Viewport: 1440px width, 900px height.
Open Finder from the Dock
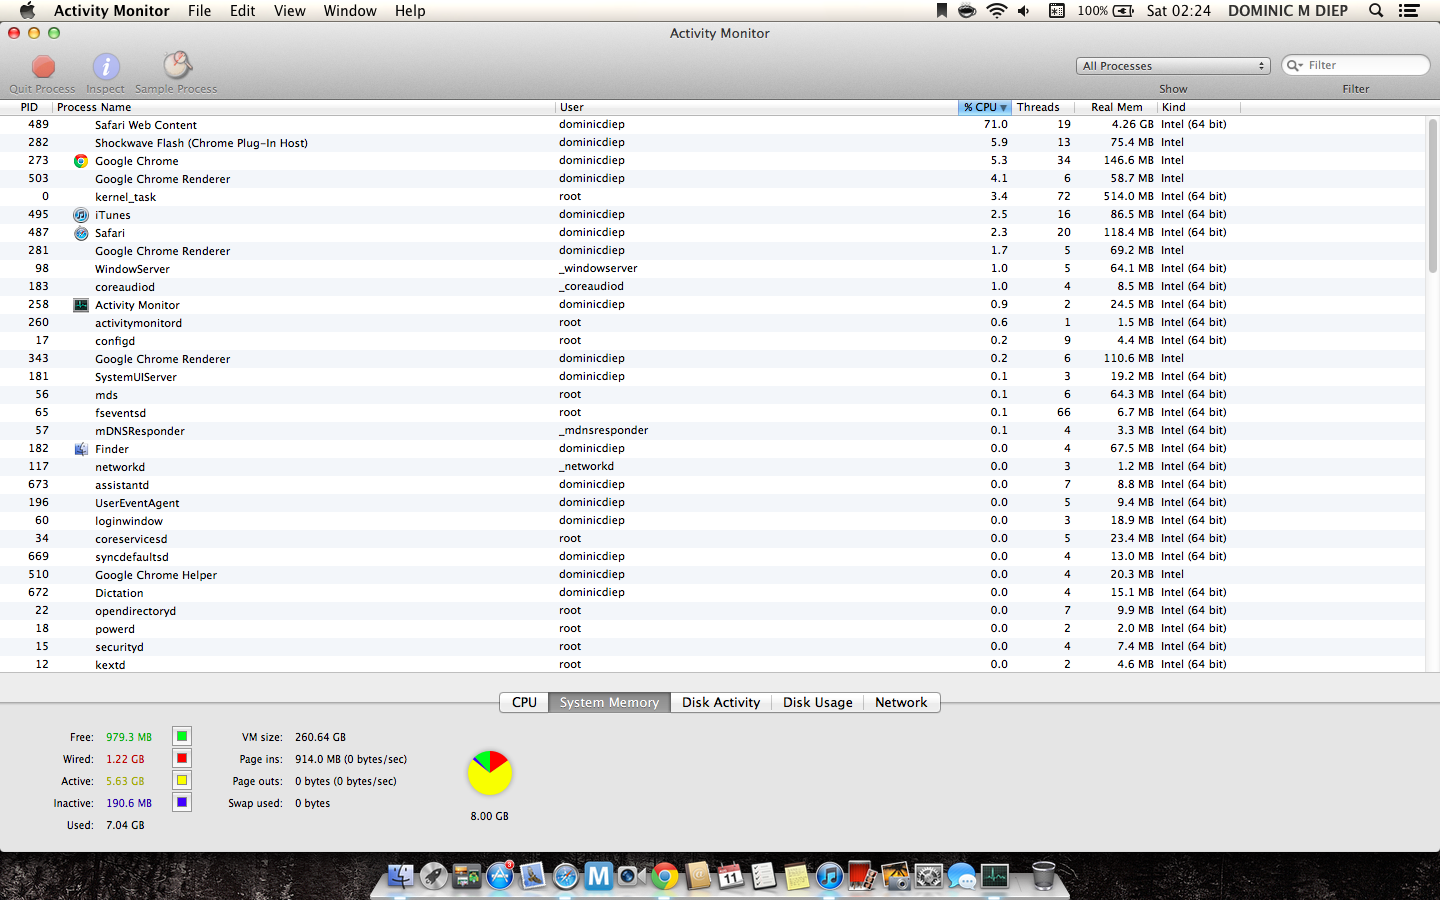pyautogui.click(x=400, y=876)
